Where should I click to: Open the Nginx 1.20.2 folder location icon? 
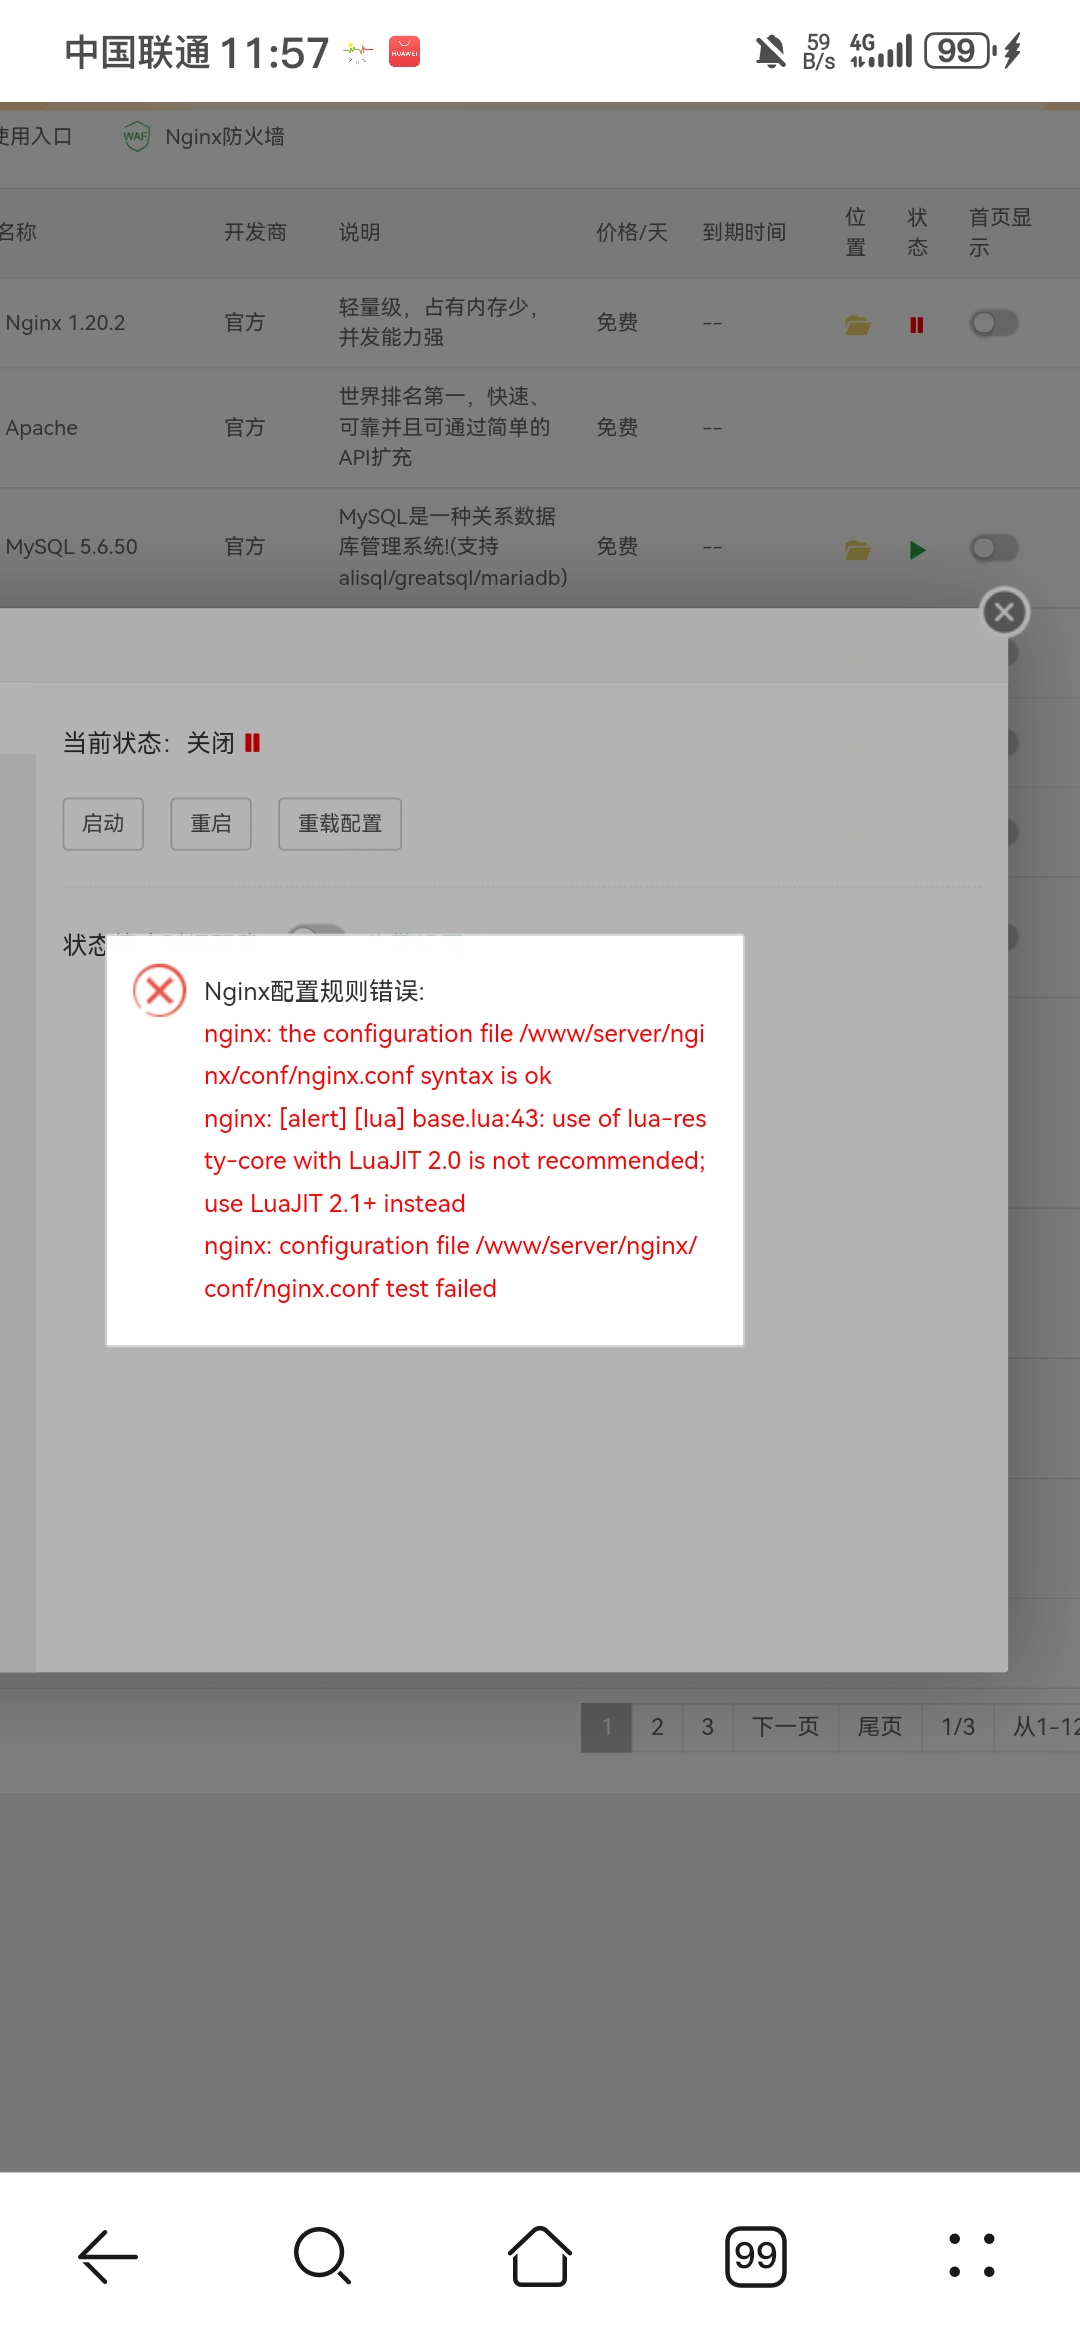click(857, 324)
